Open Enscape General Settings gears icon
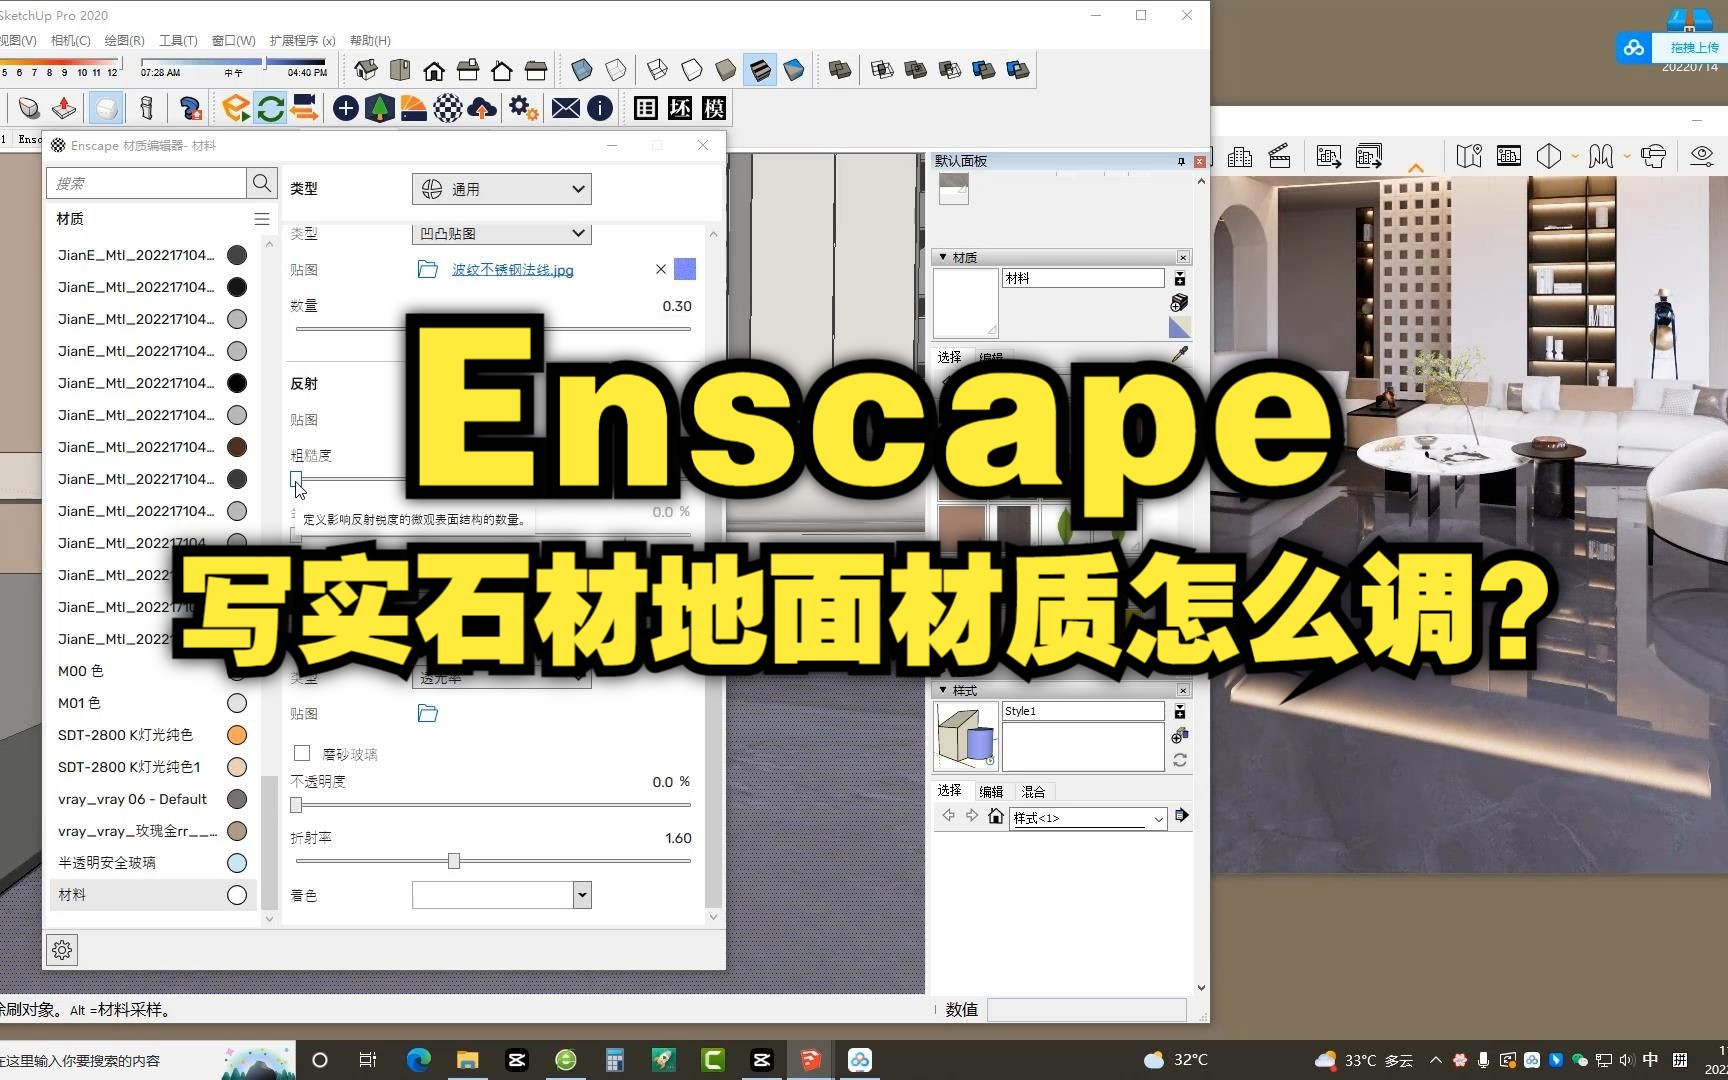This screenshot has height=1080, width=1728. 523,108
